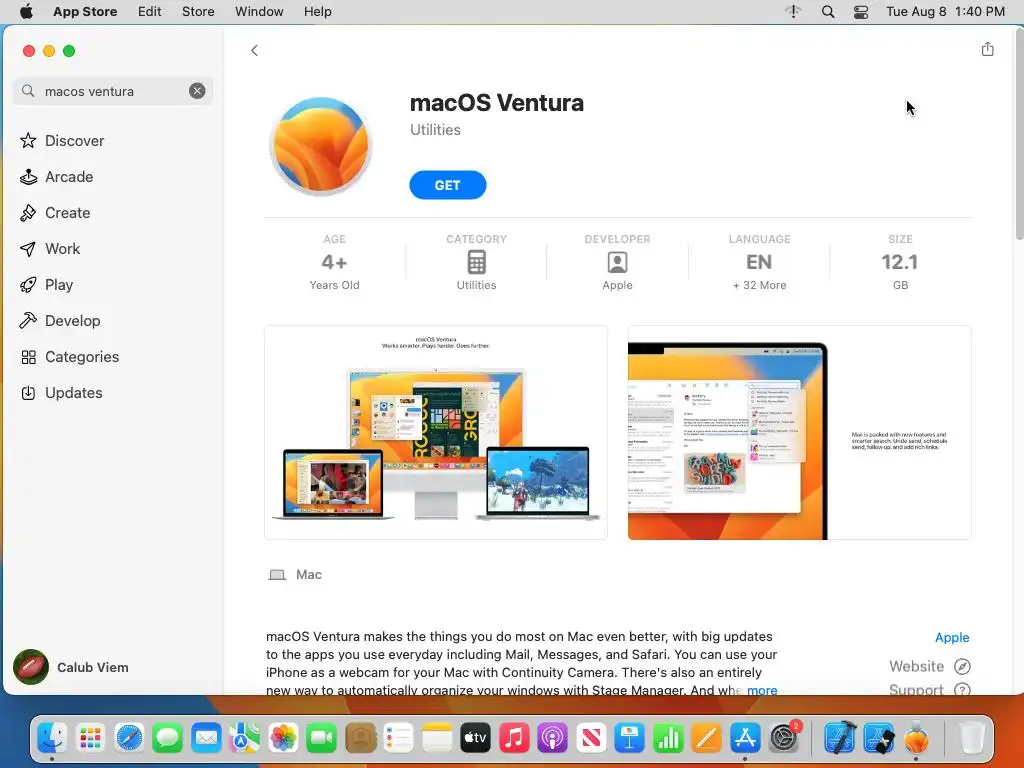This screenshot has width=1024, height=768.
Task: Click inside the macos ventura search field
Action: [112, 91]
